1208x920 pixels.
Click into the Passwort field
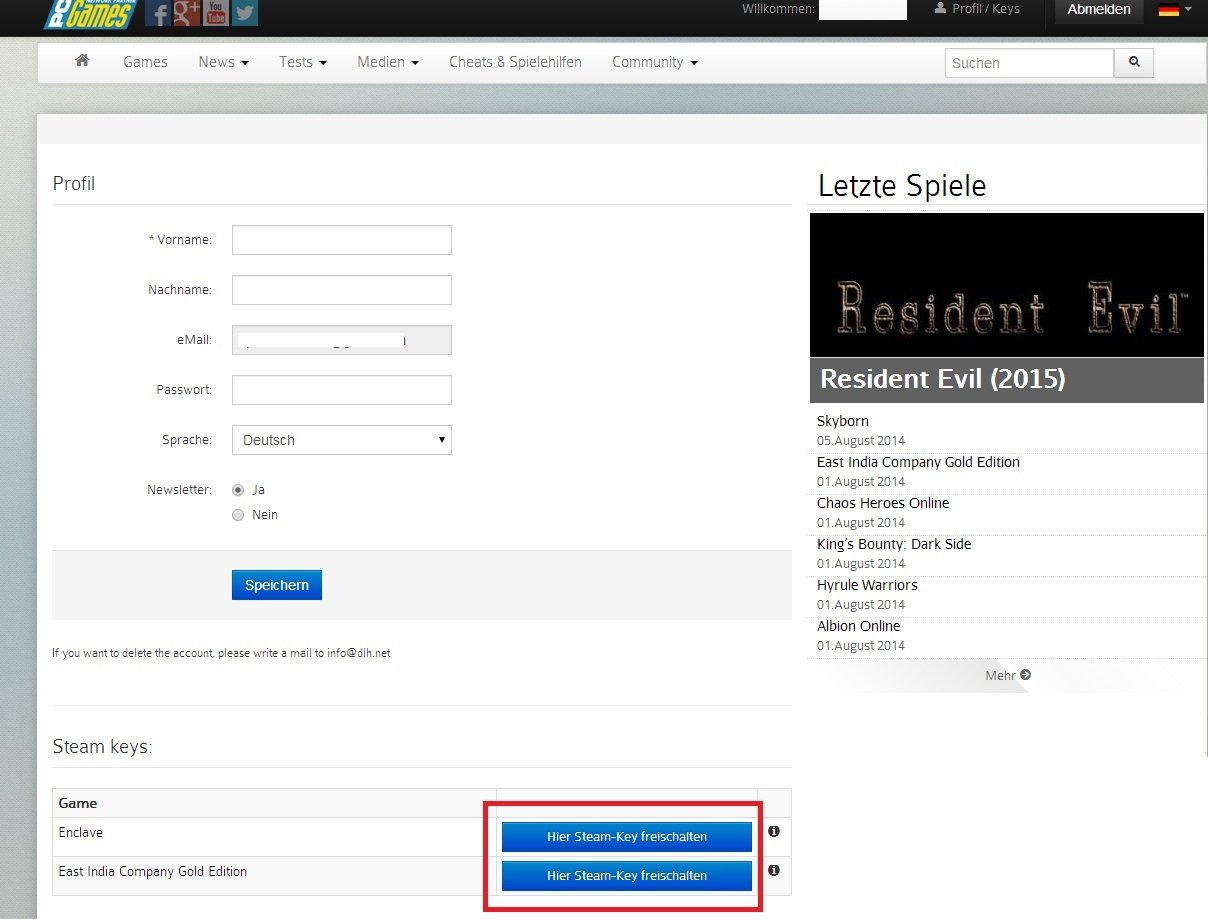(x=342, y=390)
